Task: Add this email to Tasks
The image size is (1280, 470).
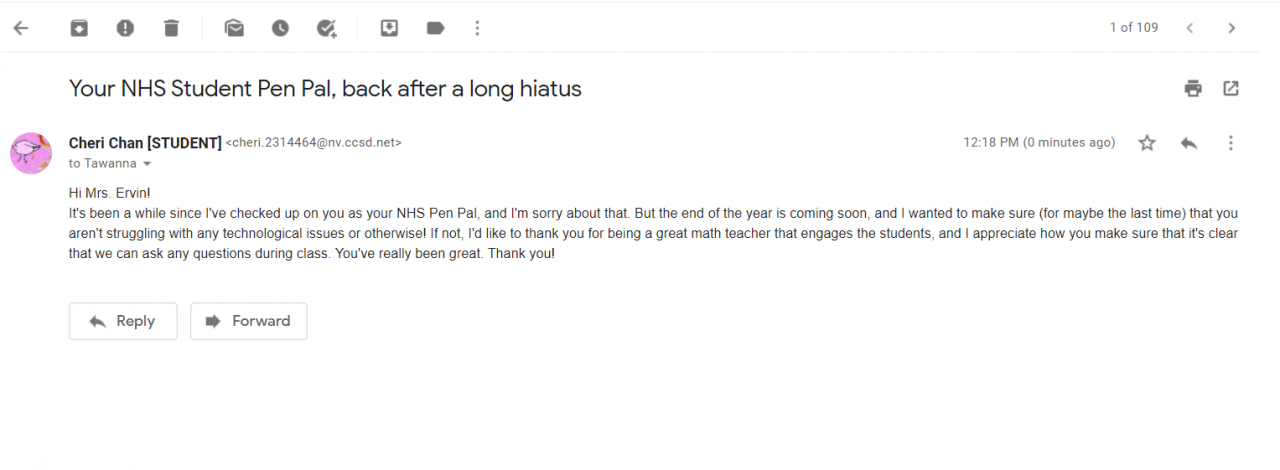Action: pos(326,28)
